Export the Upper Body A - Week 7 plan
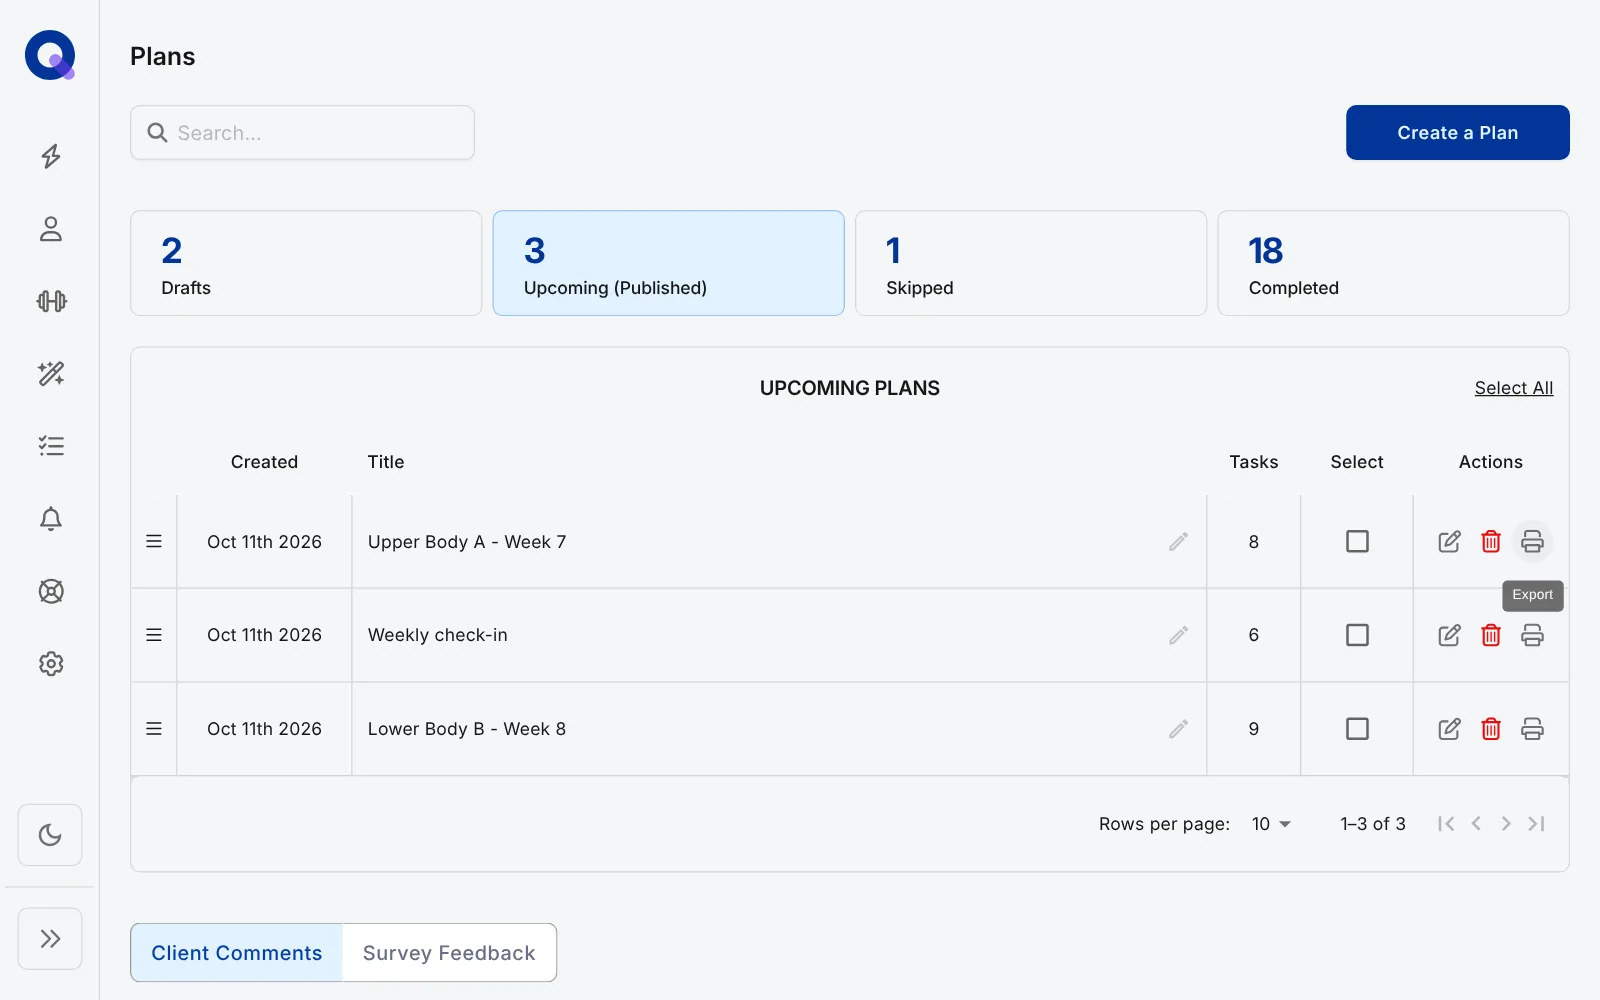This screenshot has width=1600, height=1000. pos(1532,541)
